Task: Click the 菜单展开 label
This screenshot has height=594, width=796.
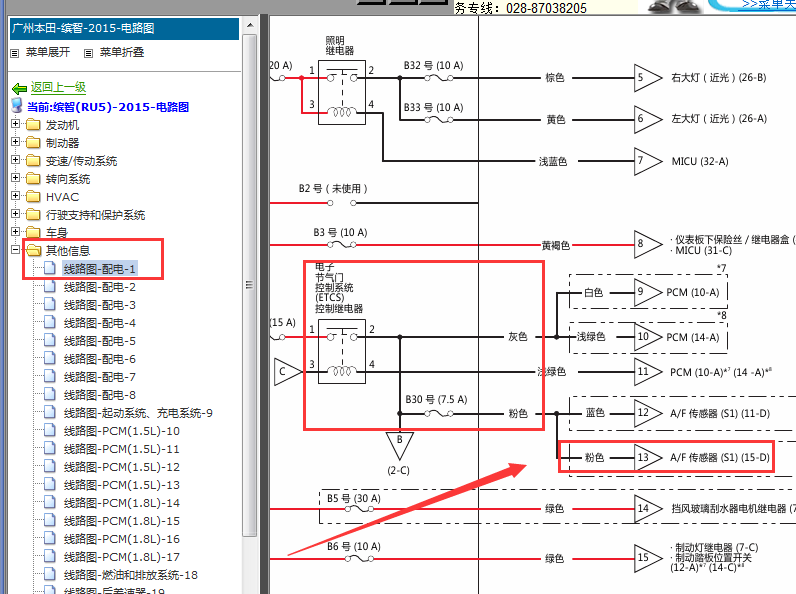Action: (x=48, y=52)
